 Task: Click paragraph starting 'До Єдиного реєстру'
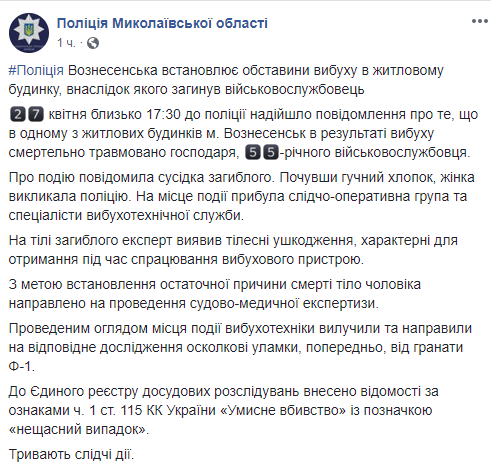pos(223,410)
